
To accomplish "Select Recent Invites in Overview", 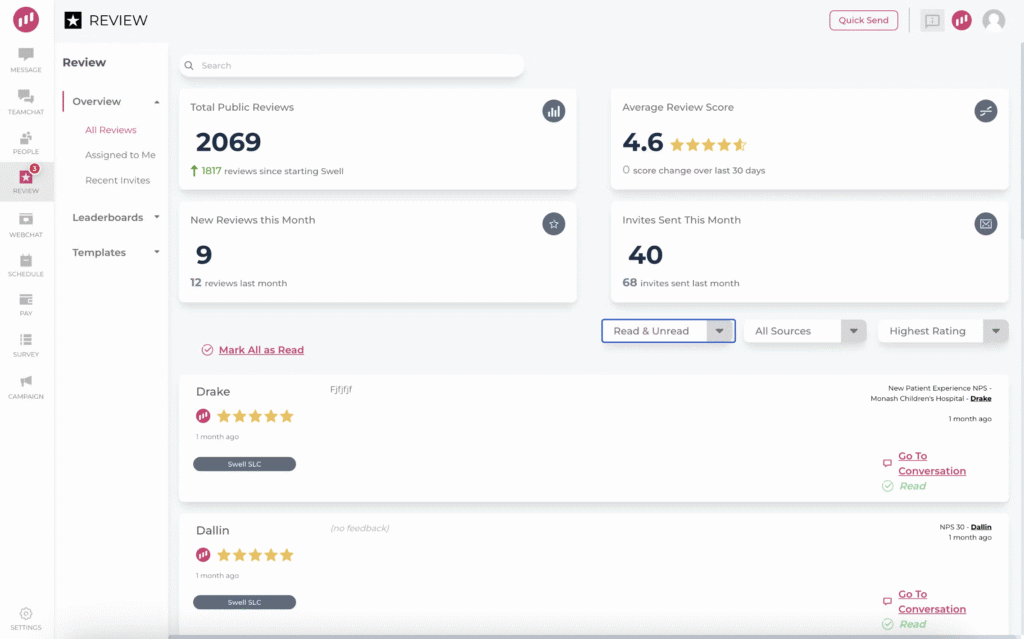I will [117, 180].
